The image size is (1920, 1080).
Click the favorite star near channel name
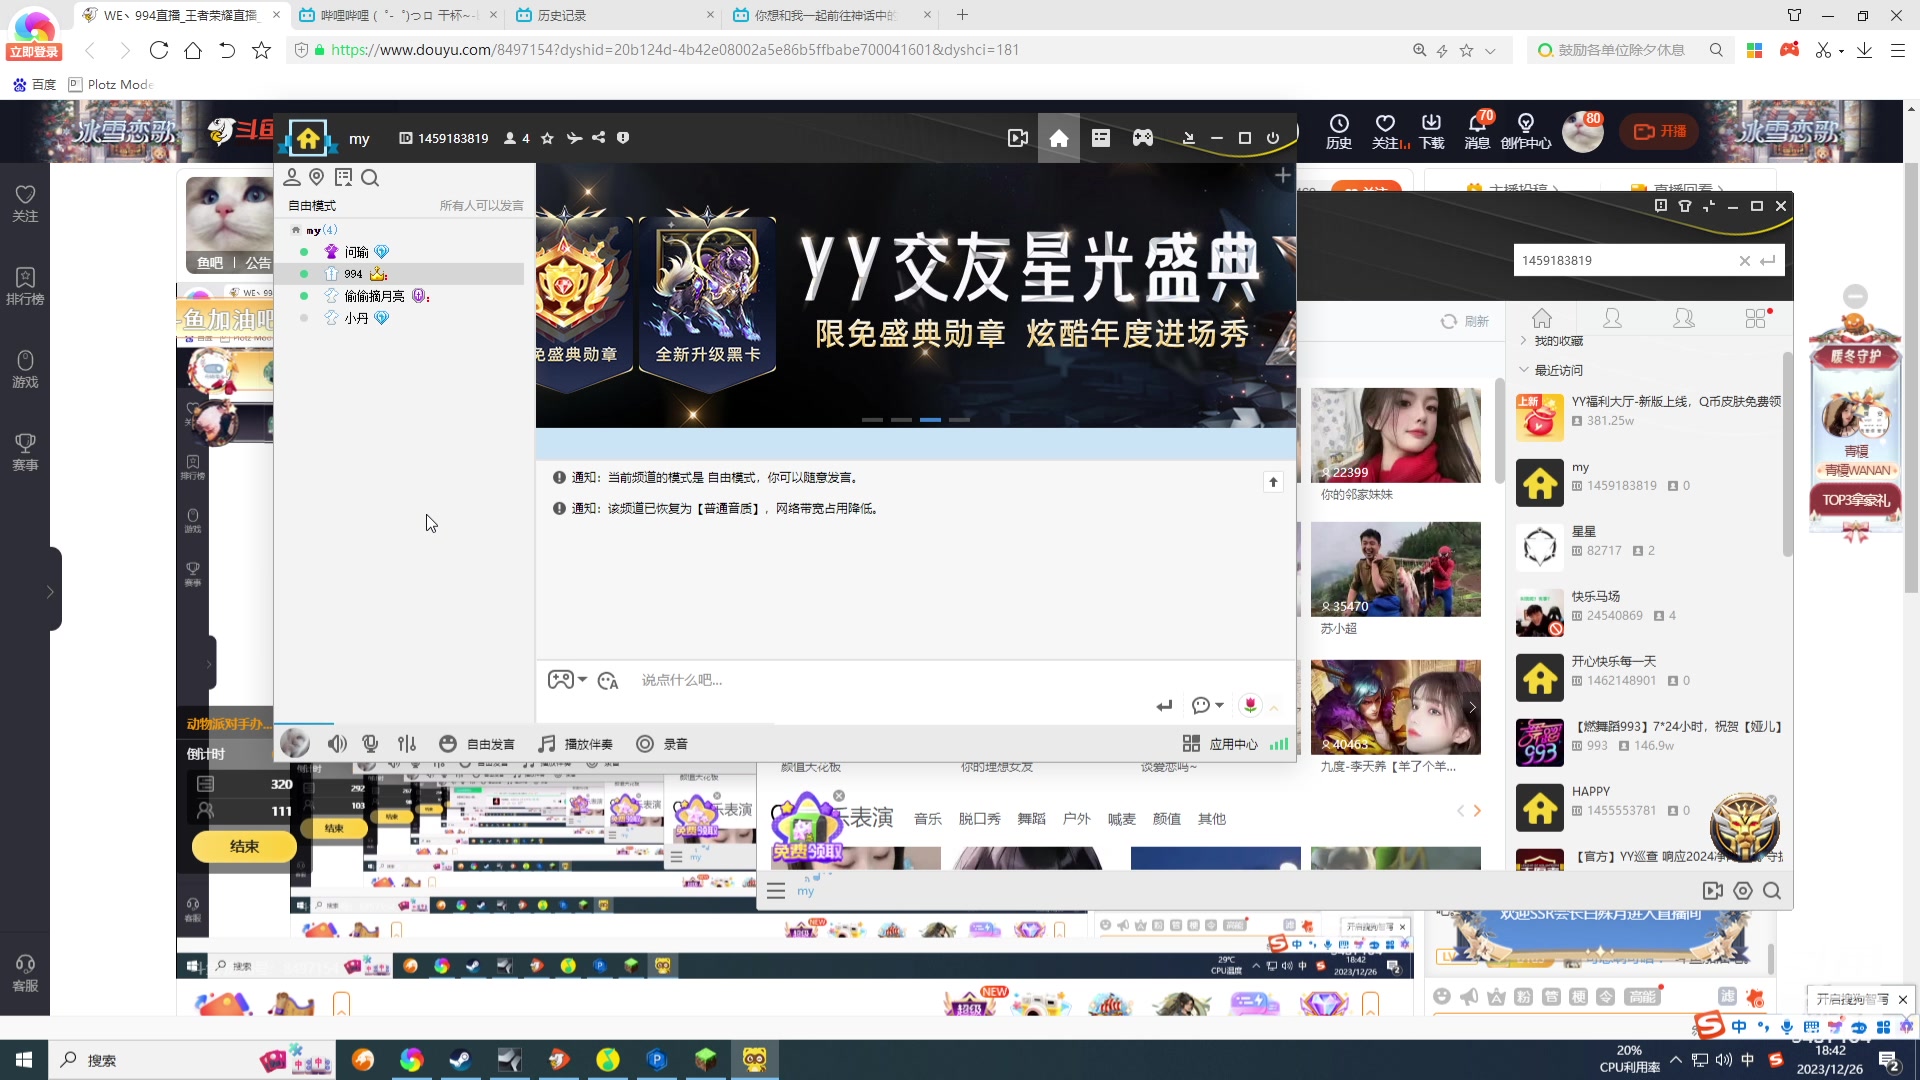tap(547, 138)
